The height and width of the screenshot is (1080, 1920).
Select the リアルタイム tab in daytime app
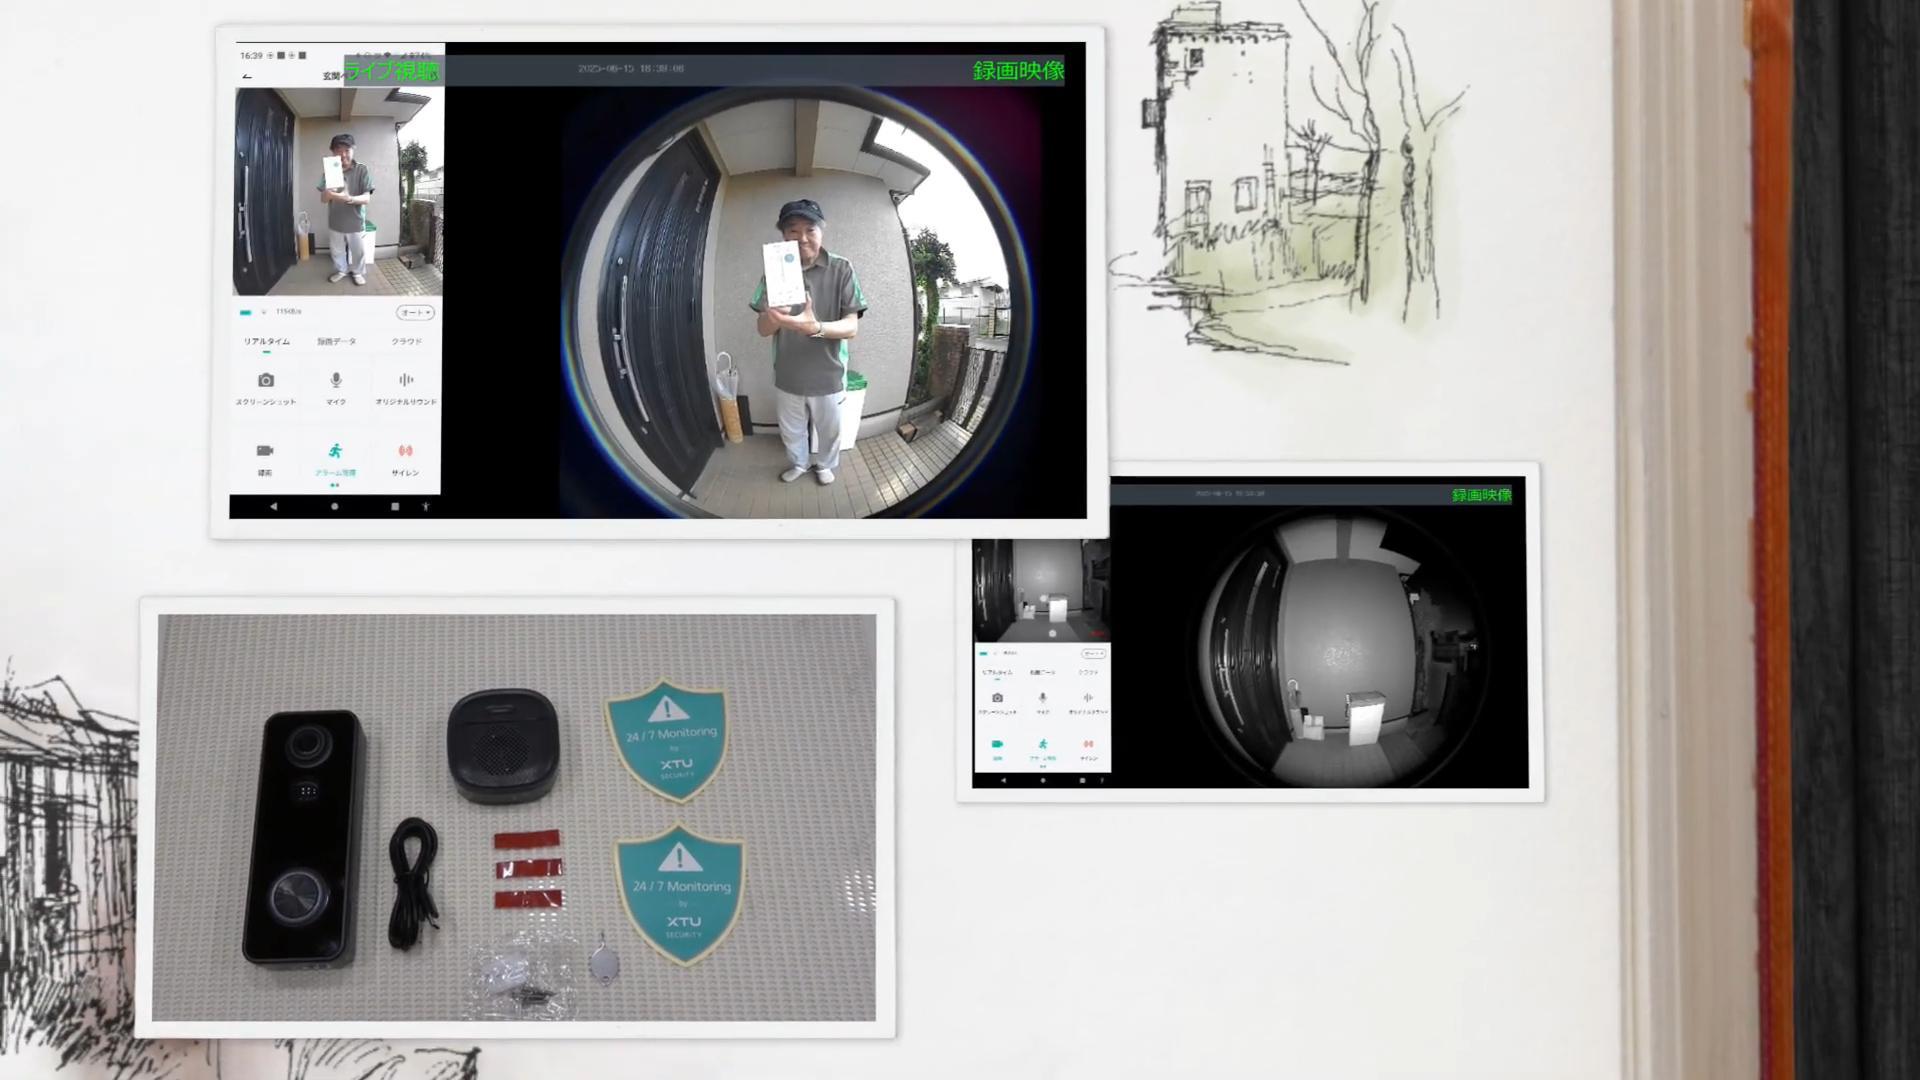click(x=266, y=342)
